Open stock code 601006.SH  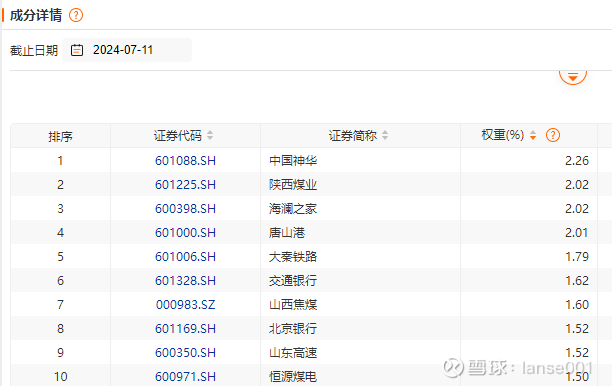coord(185,256)
